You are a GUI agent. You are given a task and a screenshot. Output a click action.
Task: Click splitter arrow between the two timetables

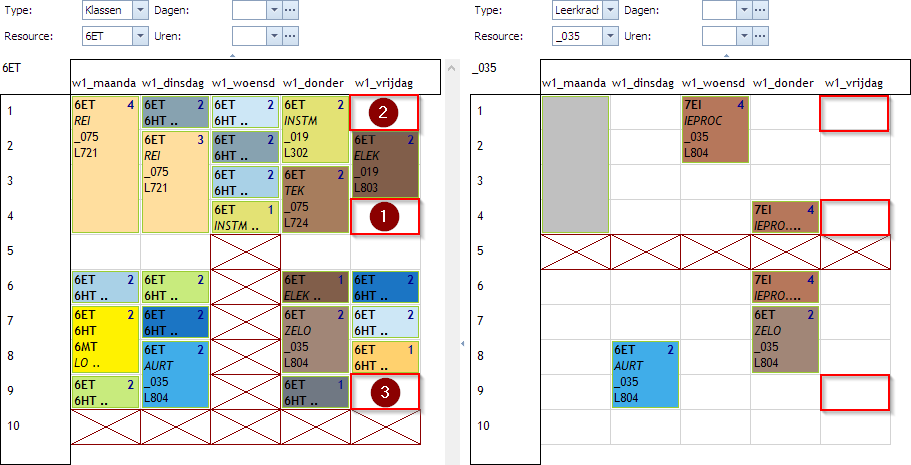(462, 344)
